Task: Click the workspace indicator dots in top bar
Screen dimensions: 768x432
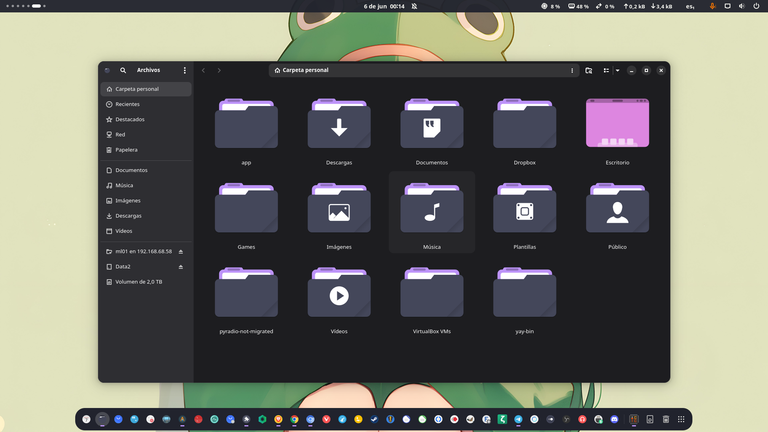Action: (x=26, y=6)
